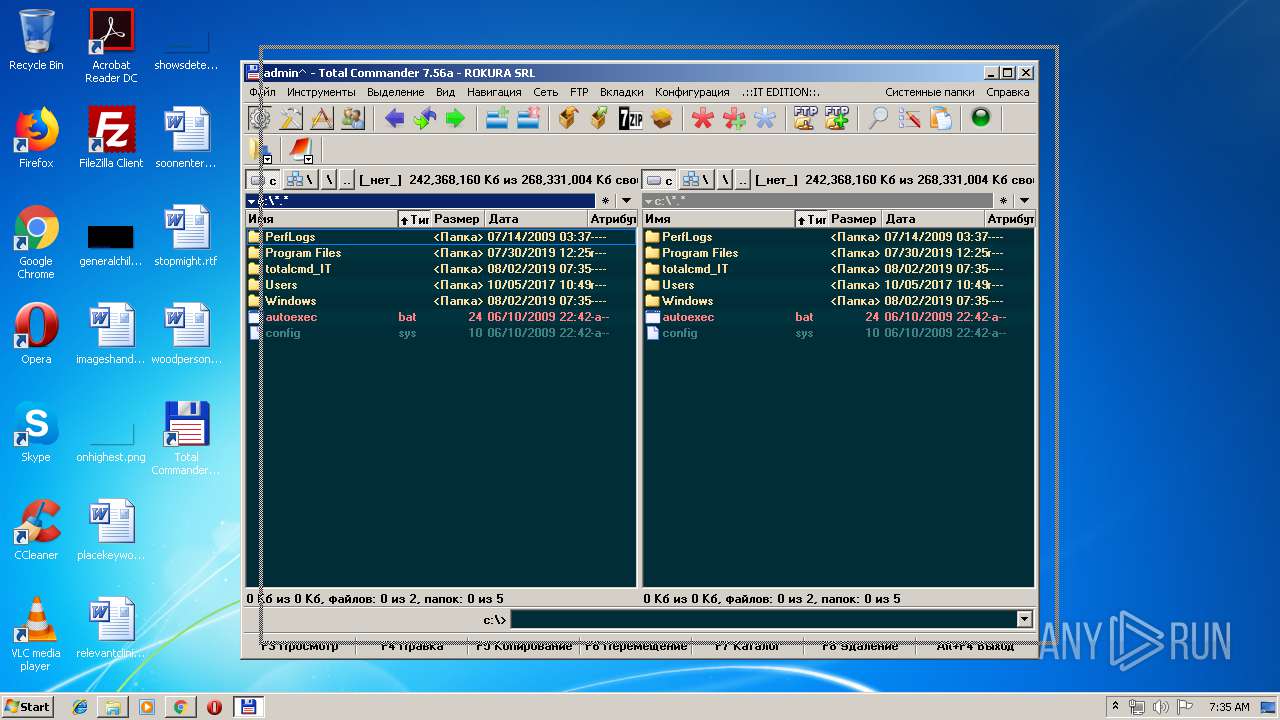Open file search with the magnifier icon
Image resolution: width=1280 pixels, height=720 pixels.
pos(878,118)
